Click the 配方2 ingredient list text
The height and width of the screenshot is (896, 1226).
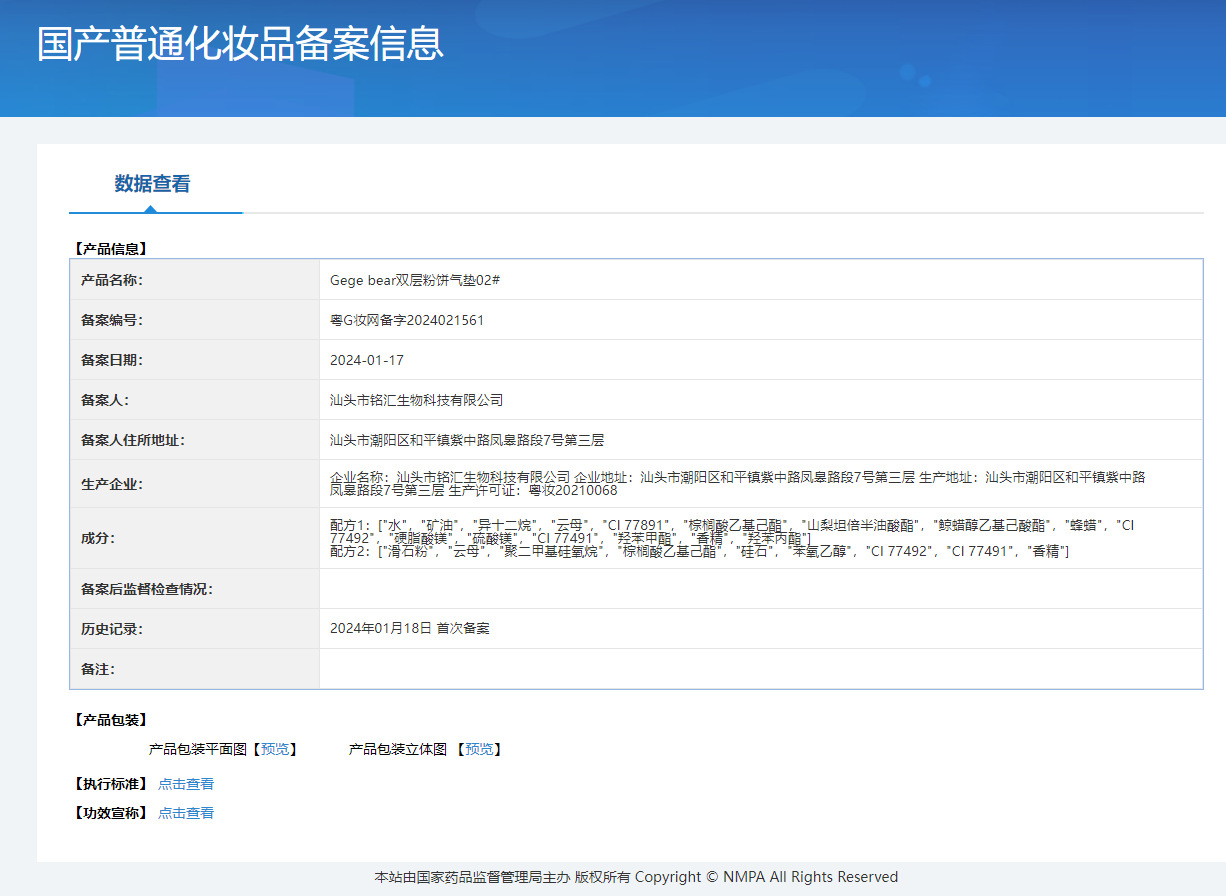[699, 552]
